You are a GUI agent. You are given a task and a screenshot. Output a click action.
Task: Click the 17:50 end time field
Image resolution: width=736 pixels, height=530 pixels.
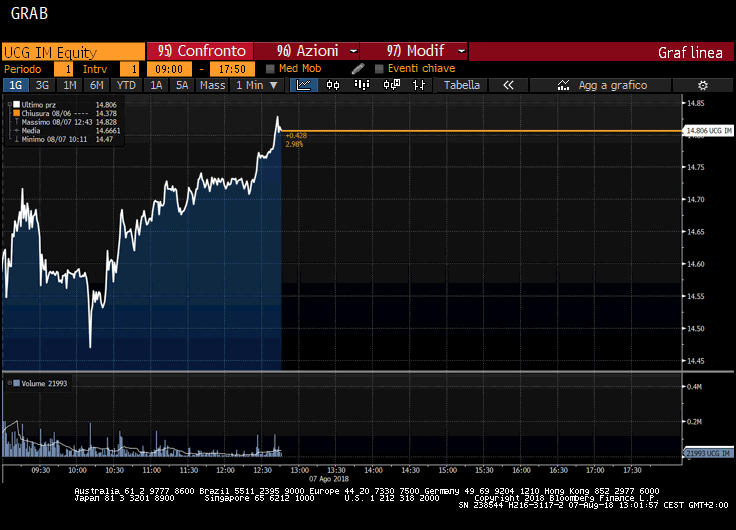click(x=232, y=69)
